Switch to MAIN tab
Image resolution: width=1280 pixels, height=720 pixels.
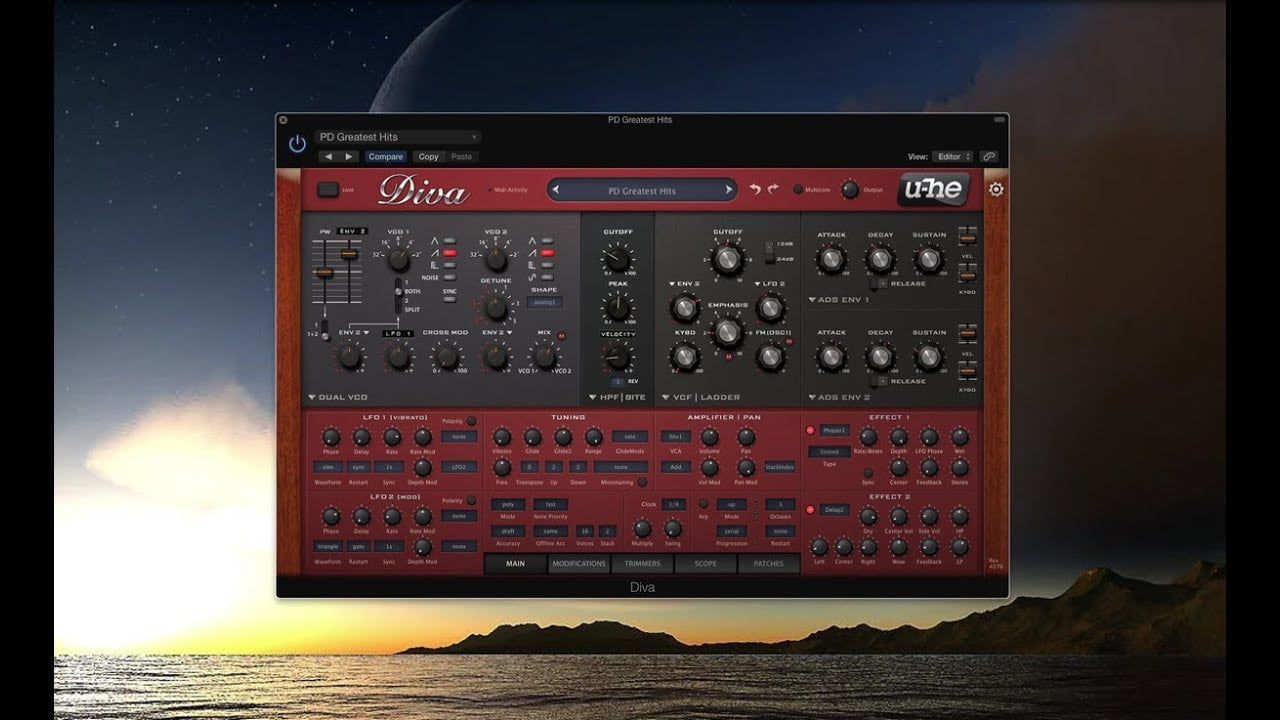[x=515, y=564]
